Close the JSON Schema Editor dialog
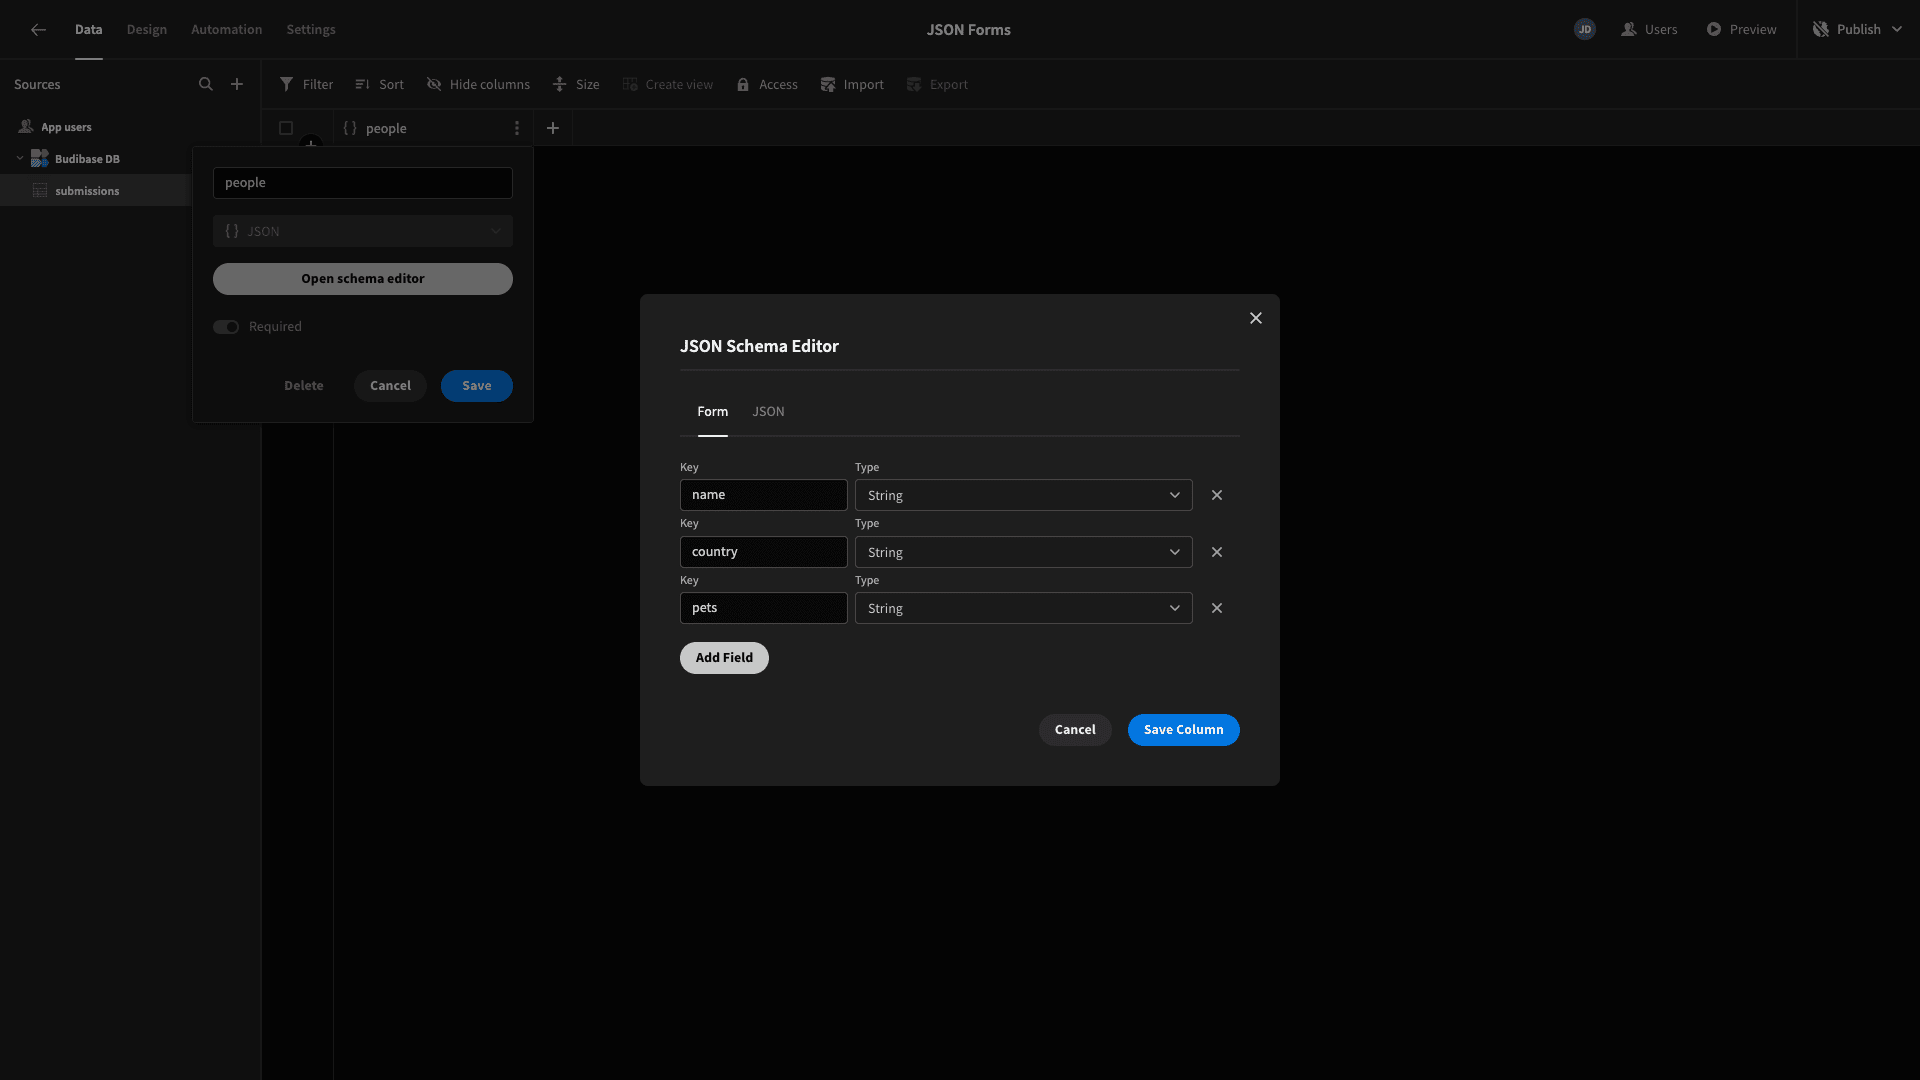Image resolution: width=1920 pixels, height=1080 pixels. [x=1256, y=318]
